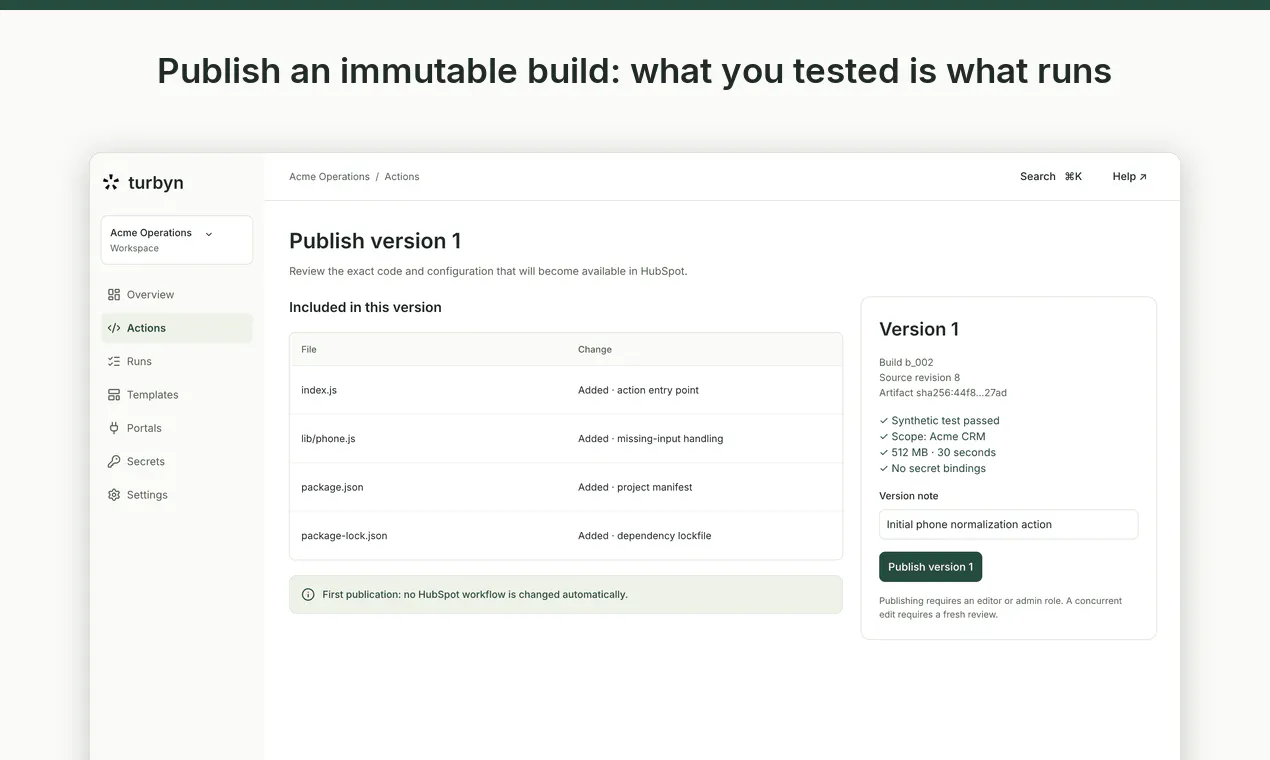
Task: Open Runs using the checklist icon
Action: [114, 362]
